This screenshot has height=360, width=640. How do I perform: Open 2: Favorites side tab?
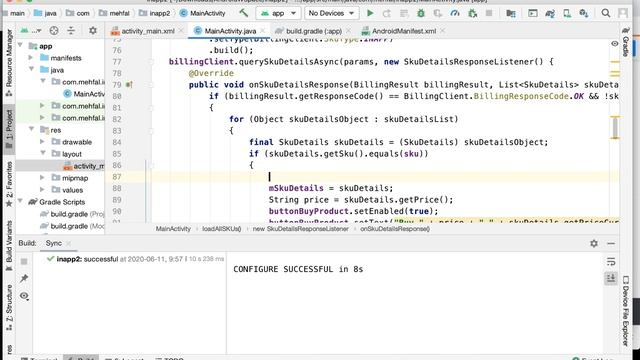pos(9,184)
